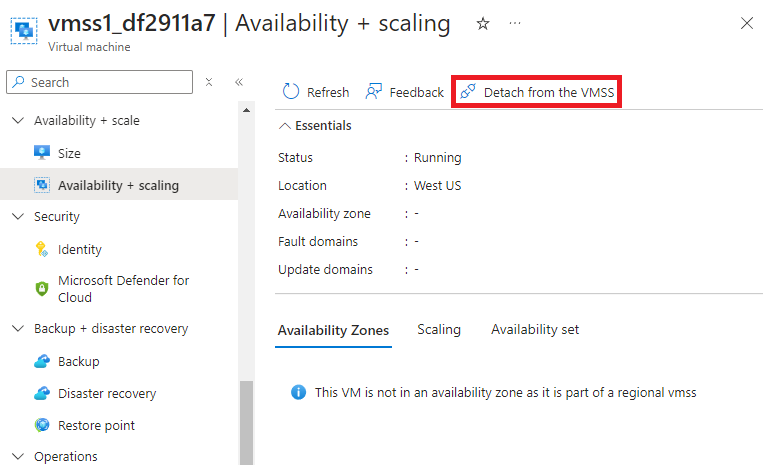
Task: Click the Fault domains label
Action: [x=318, y=242]
